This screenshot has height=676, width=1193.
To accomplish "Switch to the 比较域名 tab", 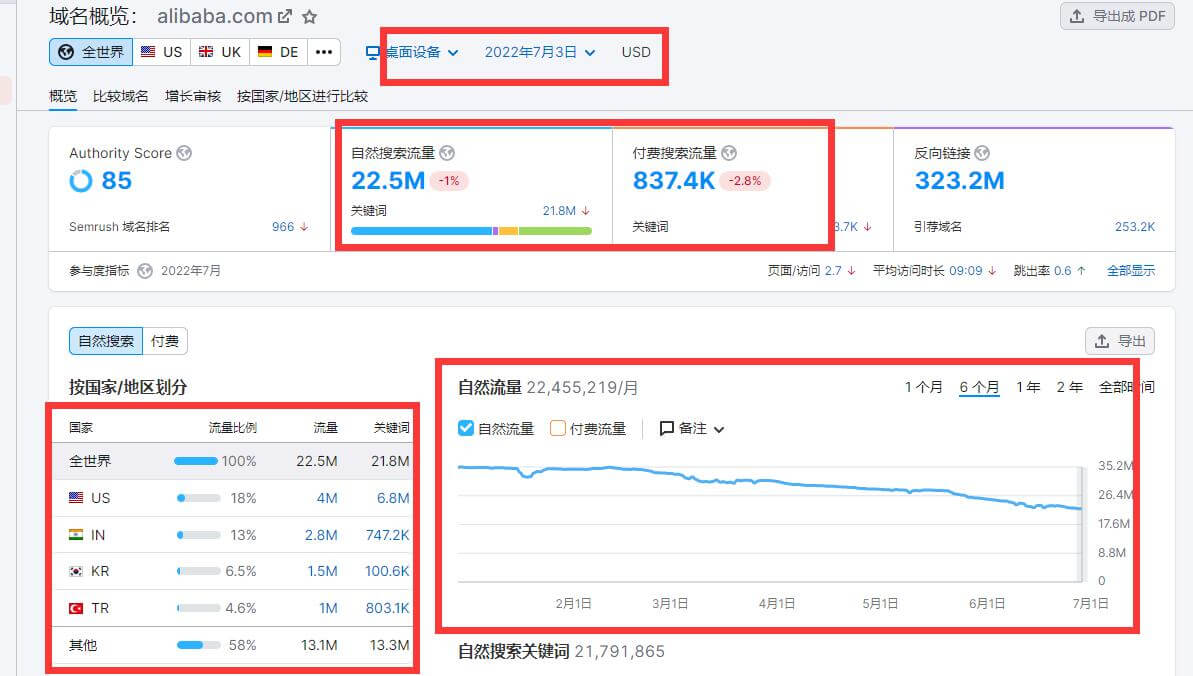I will (121, 96).
